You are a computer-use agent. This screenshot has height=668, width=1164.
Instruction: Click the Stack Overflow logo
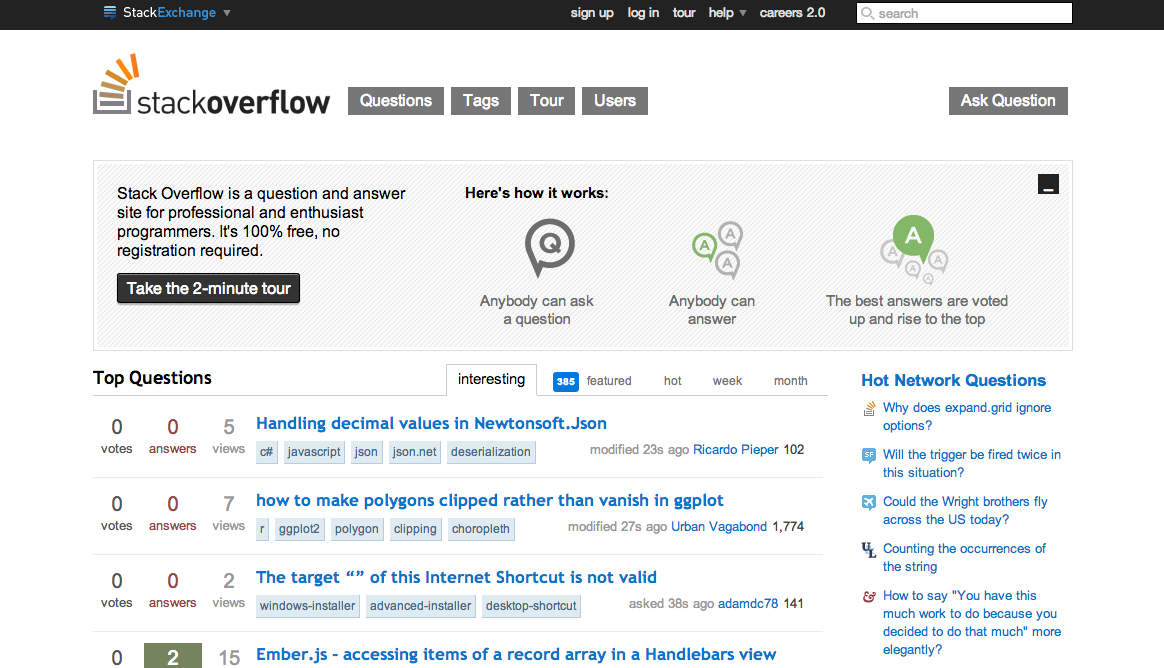coord(212,85)
